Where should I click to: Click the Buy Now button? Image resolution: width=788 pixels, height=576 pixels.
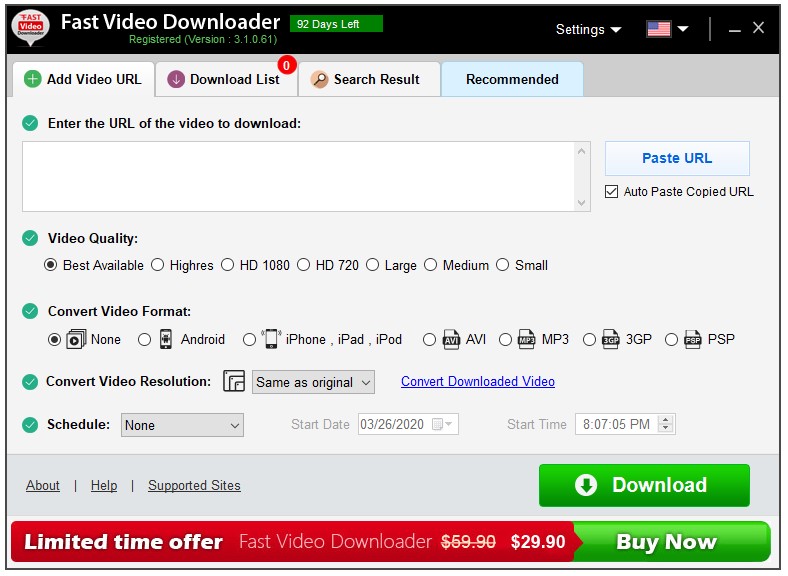[x=670, y=542]
